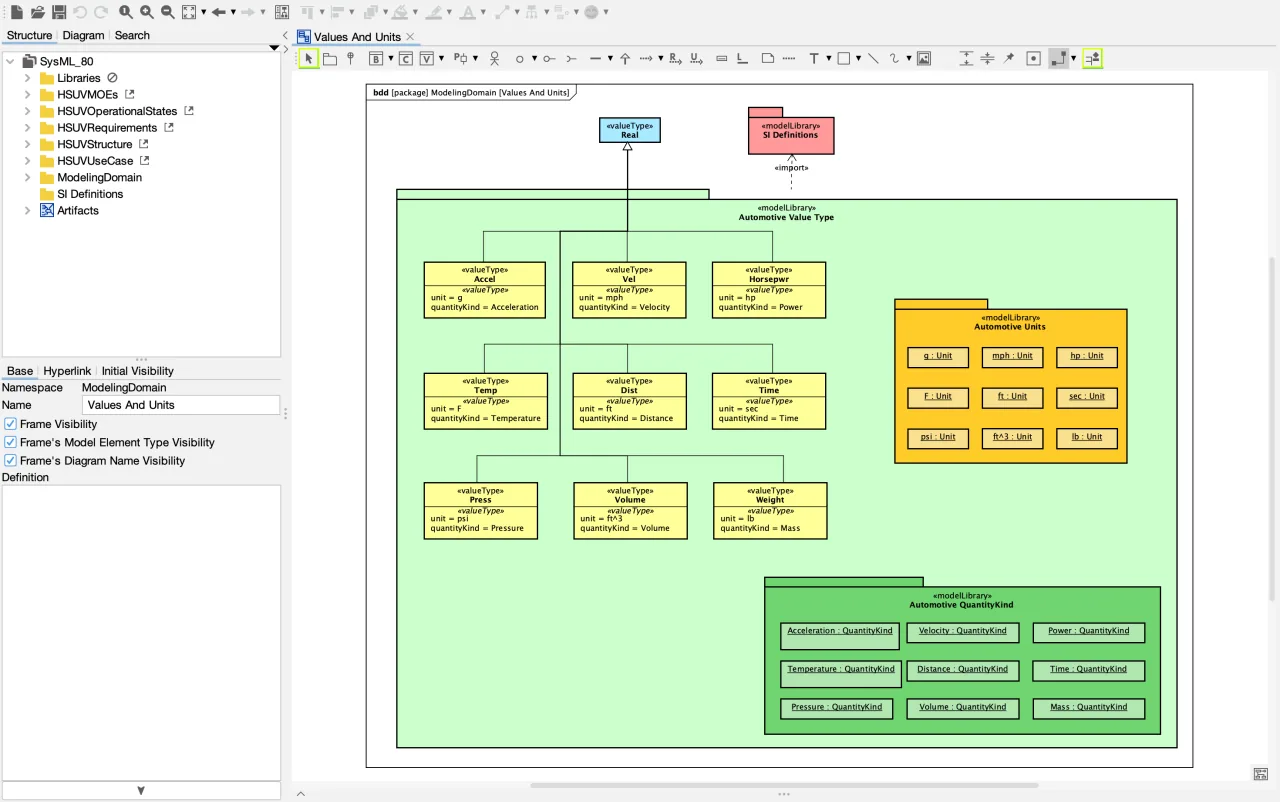Expand the HSUVRequirements node
1280x802 pixels.
[x=27, y=128]
